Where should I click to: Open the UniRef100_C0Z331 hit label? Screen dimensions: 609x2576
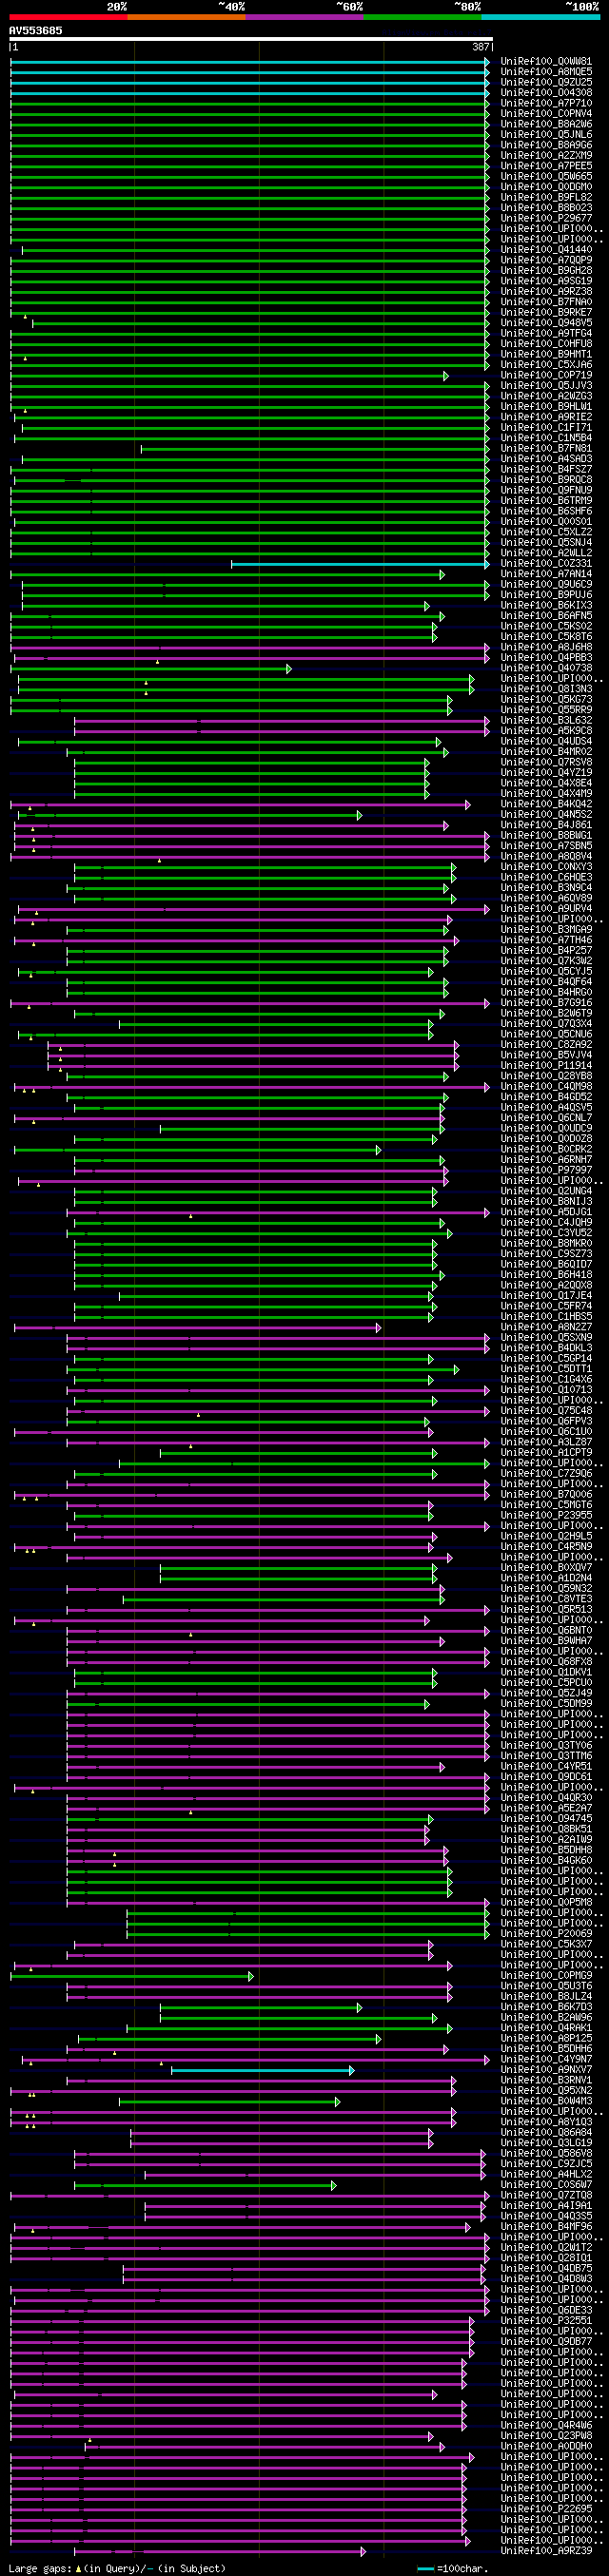(546, 564)
